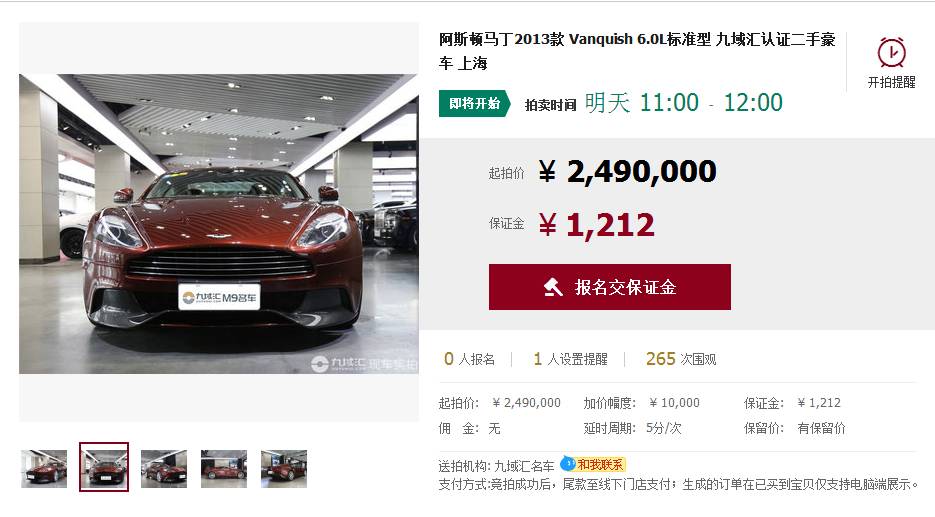The width and height of the screenshot is (935, 517).
Task: Open the 和我联系 chat link
Action: [x=600, y=465]
